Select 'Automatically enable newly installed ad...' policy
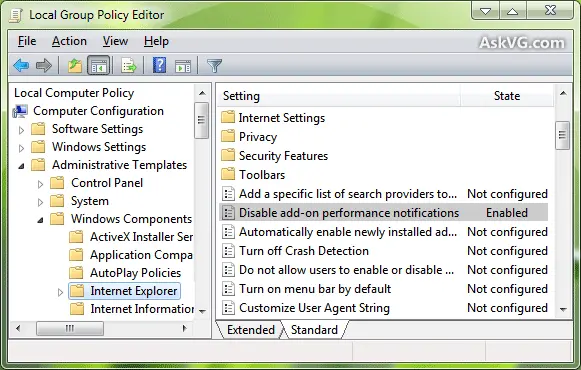The height and width of the screenshot is (370, 581). click(348, 232)
